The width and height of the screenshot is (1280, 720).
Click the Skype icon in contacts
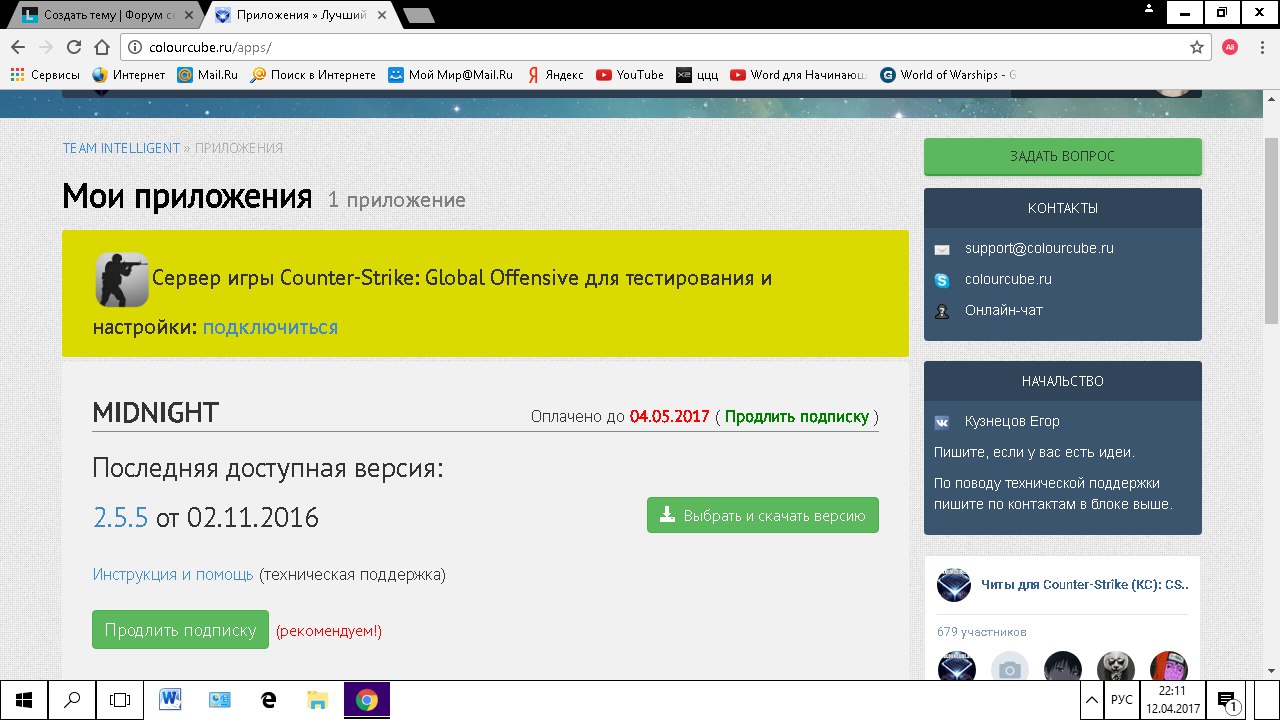coord(942,280)
